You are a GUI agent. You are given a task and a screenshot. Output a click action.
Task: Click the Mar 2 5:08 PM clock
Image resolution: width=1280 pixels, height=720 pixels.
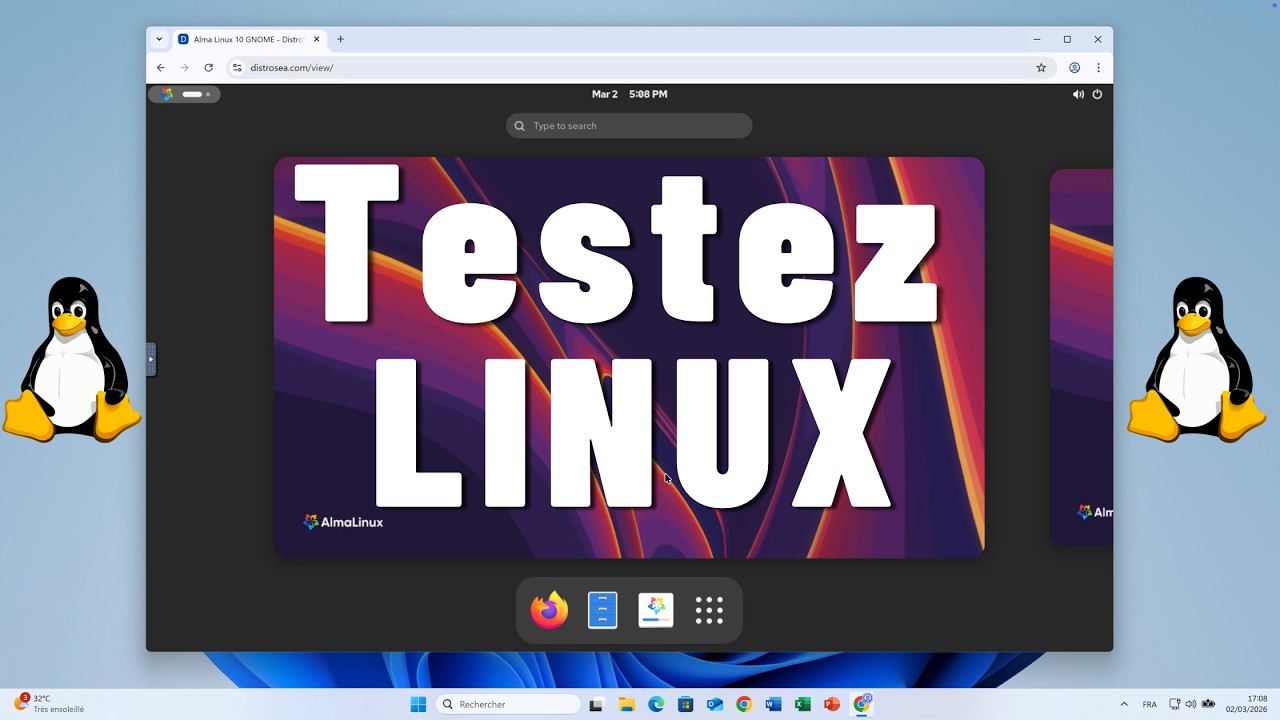(x=629, y=94)
